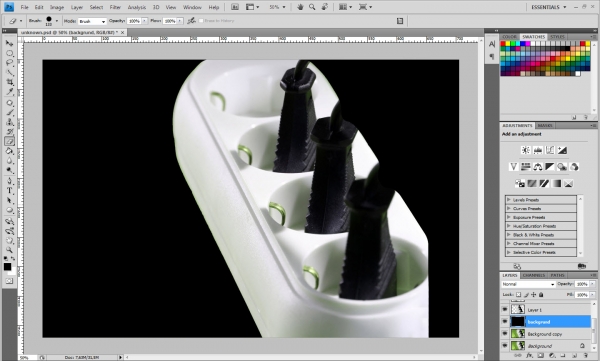This screenshot has height=361, width=600.
Task: Select the Spot Healing Brush tool
Action: tap(9, 103)
